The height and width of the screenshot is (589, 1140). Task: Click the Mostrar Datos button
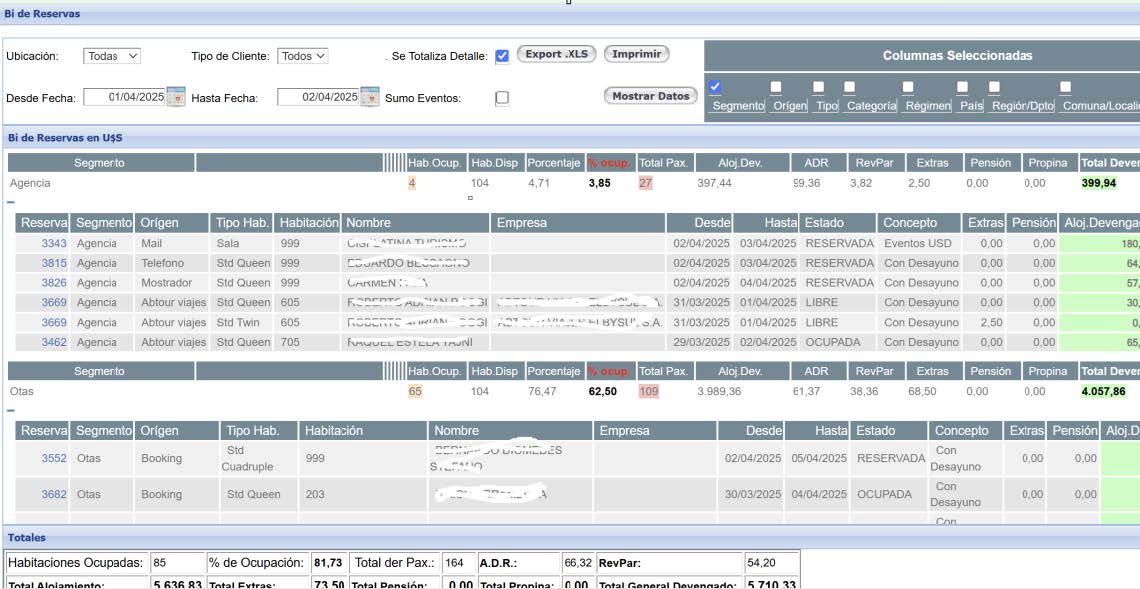click(650, 96)
